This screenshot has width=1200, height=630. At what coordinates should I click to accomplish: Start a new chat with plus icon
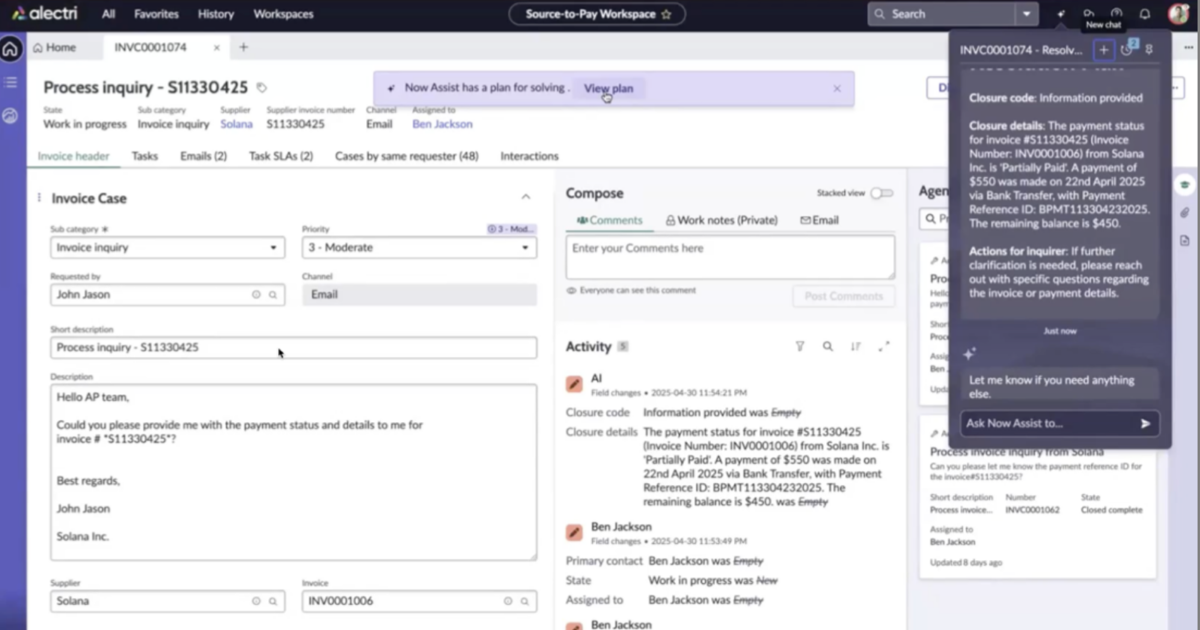[x=1104, y=50]
